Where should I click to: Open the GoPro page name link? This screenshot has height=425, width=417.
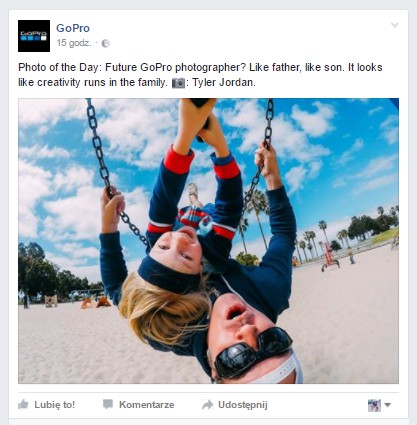tap(73, 28)
